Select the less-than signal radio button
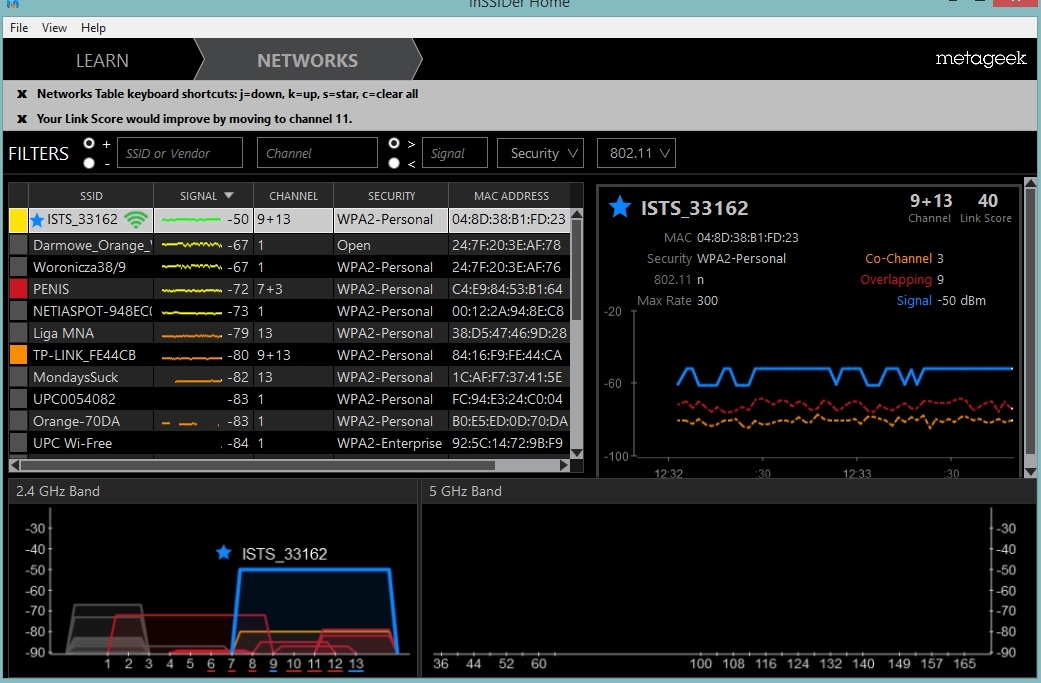The image size is (1041, 683). (394, 163)
